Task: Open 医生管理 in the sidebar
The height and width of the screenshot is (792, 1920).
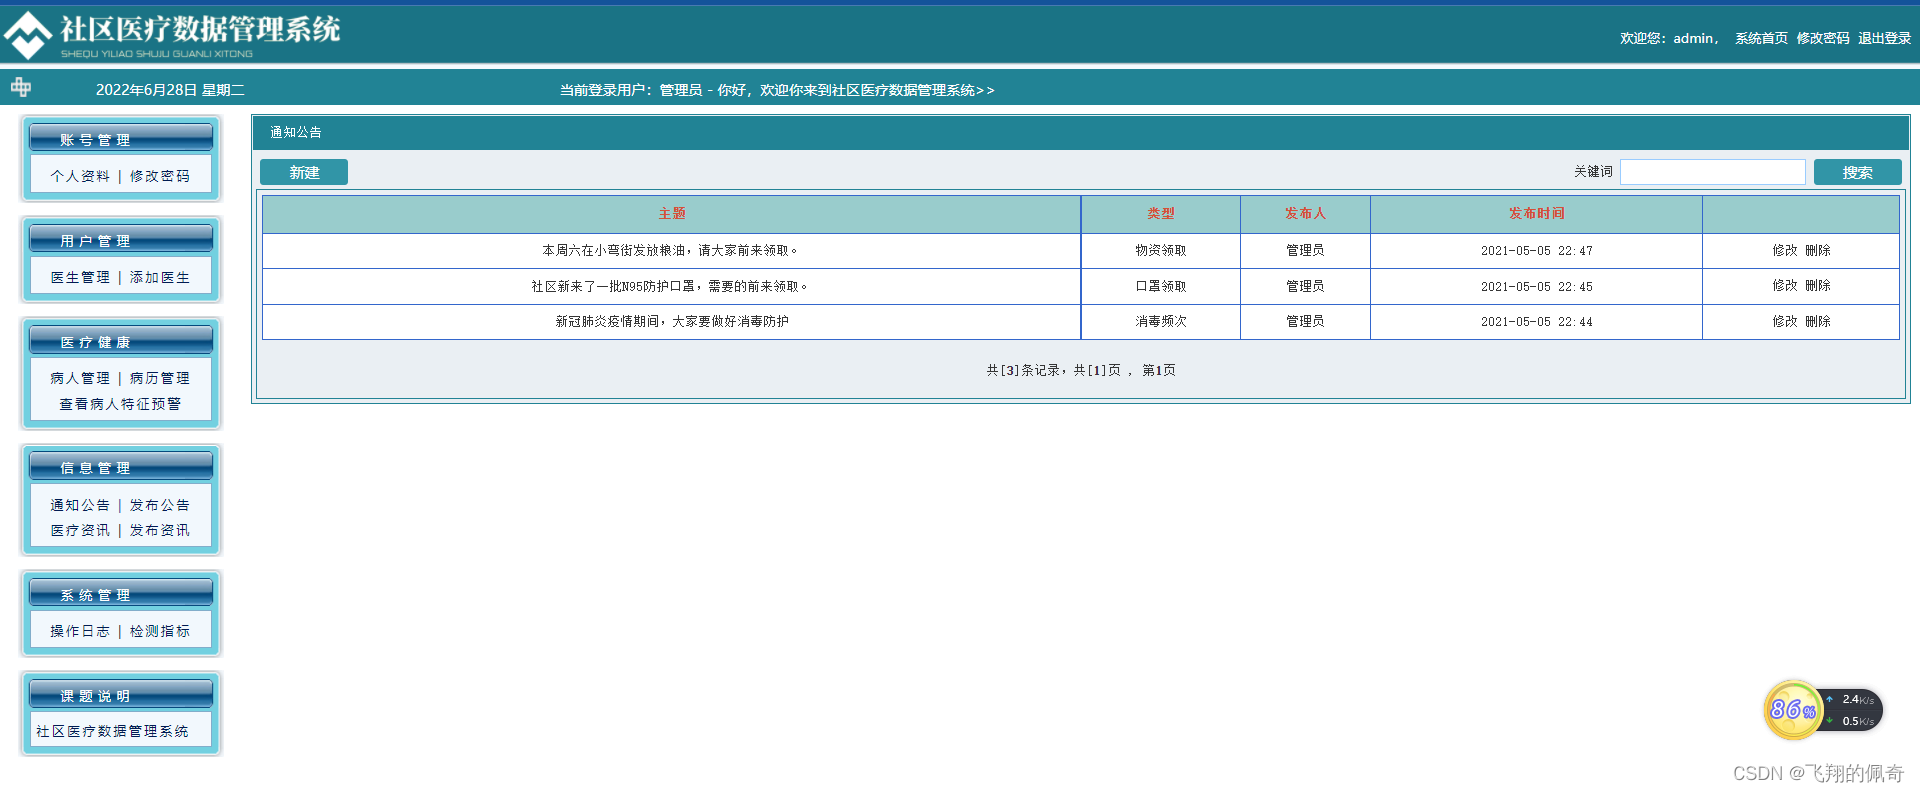Action: click(80, 277)
